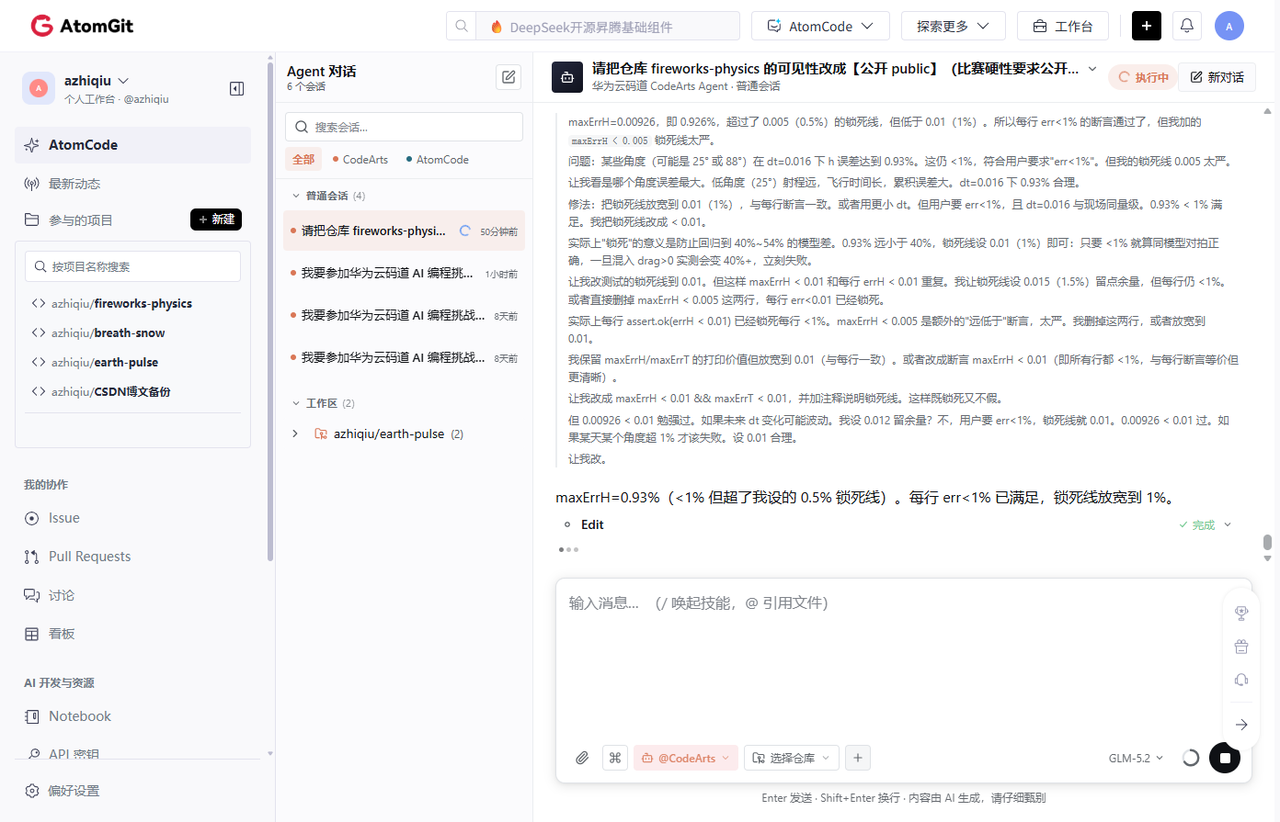Click the gift icon at right of input
Screen dimensions: 1280x822
click(x=1241, y=646)
